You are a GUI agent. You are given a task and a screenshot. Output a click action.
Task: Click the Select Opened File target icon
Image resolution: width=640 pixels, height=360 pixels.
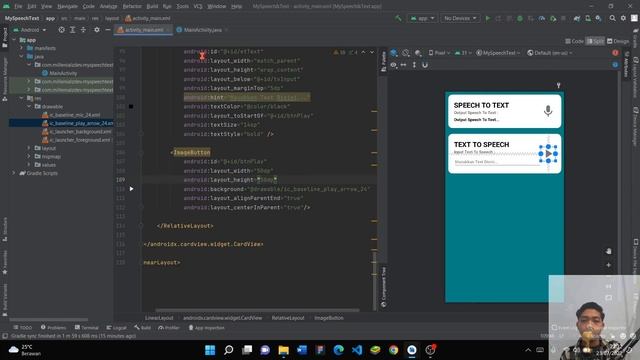pos(61,30)
